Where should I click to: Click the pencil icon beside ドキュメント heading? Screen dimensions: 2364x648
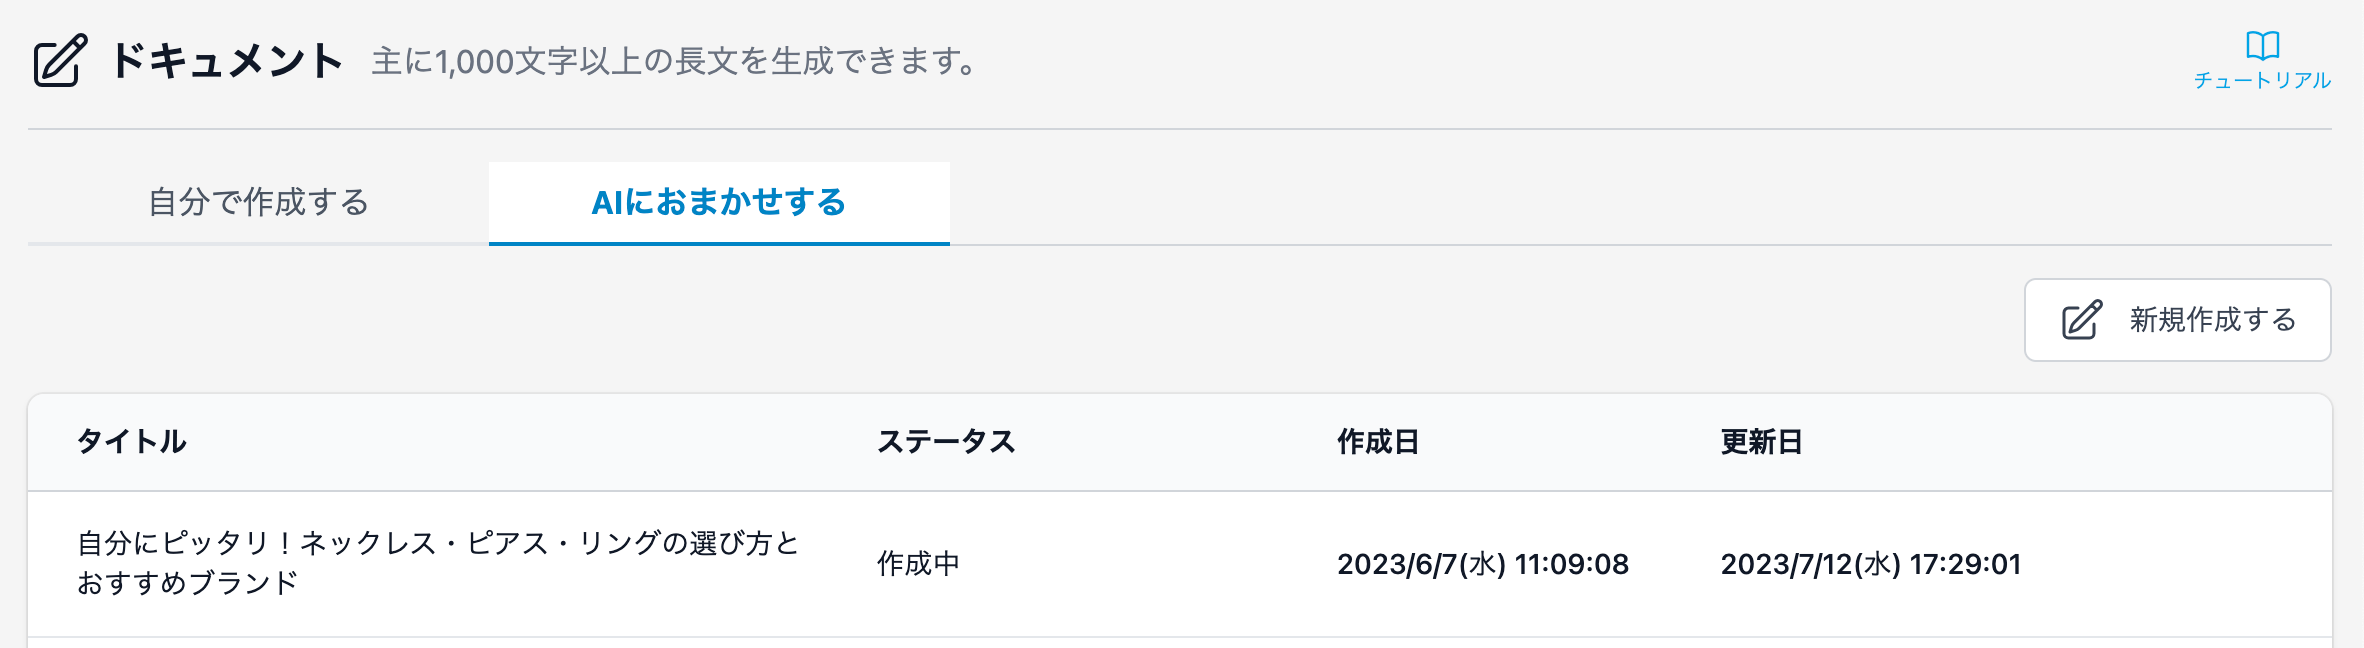point(60,61)
